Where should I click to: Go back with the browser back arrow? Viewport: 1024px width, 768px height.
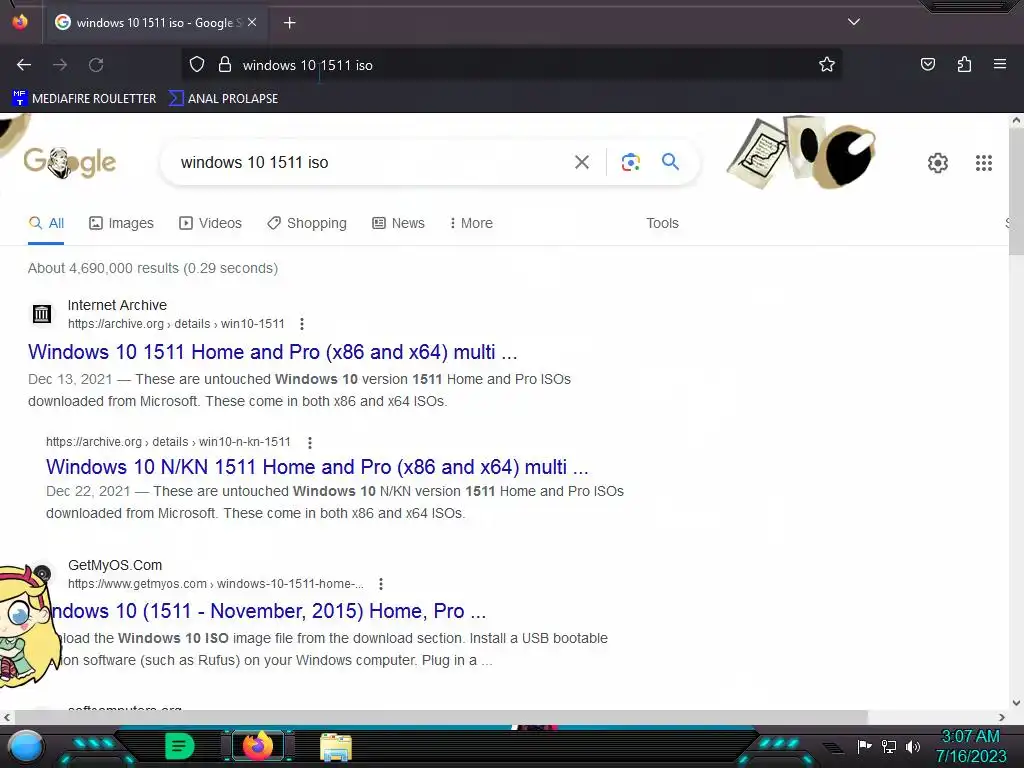point(24,65)
